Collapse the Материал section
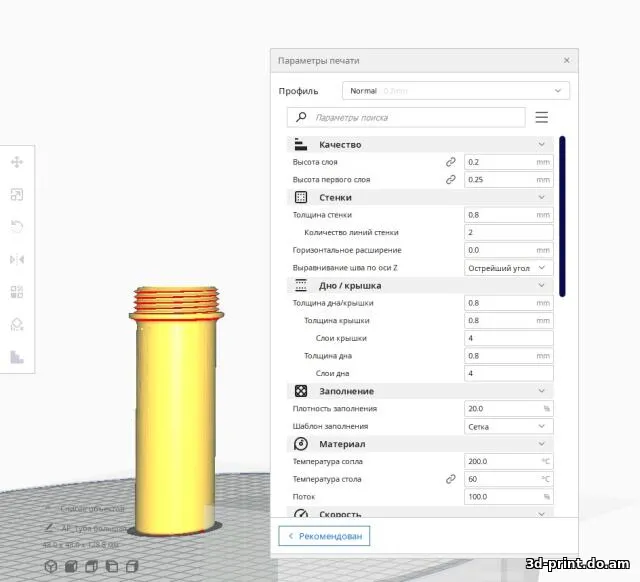 click(542, 444)
